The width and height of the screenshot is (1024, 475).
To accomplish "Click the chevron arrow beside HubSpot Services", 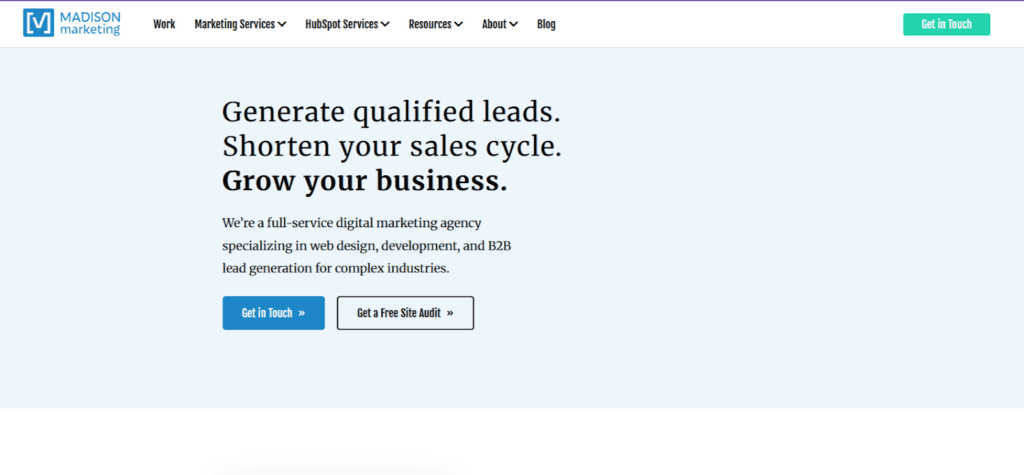I will [x=385, y=25].
